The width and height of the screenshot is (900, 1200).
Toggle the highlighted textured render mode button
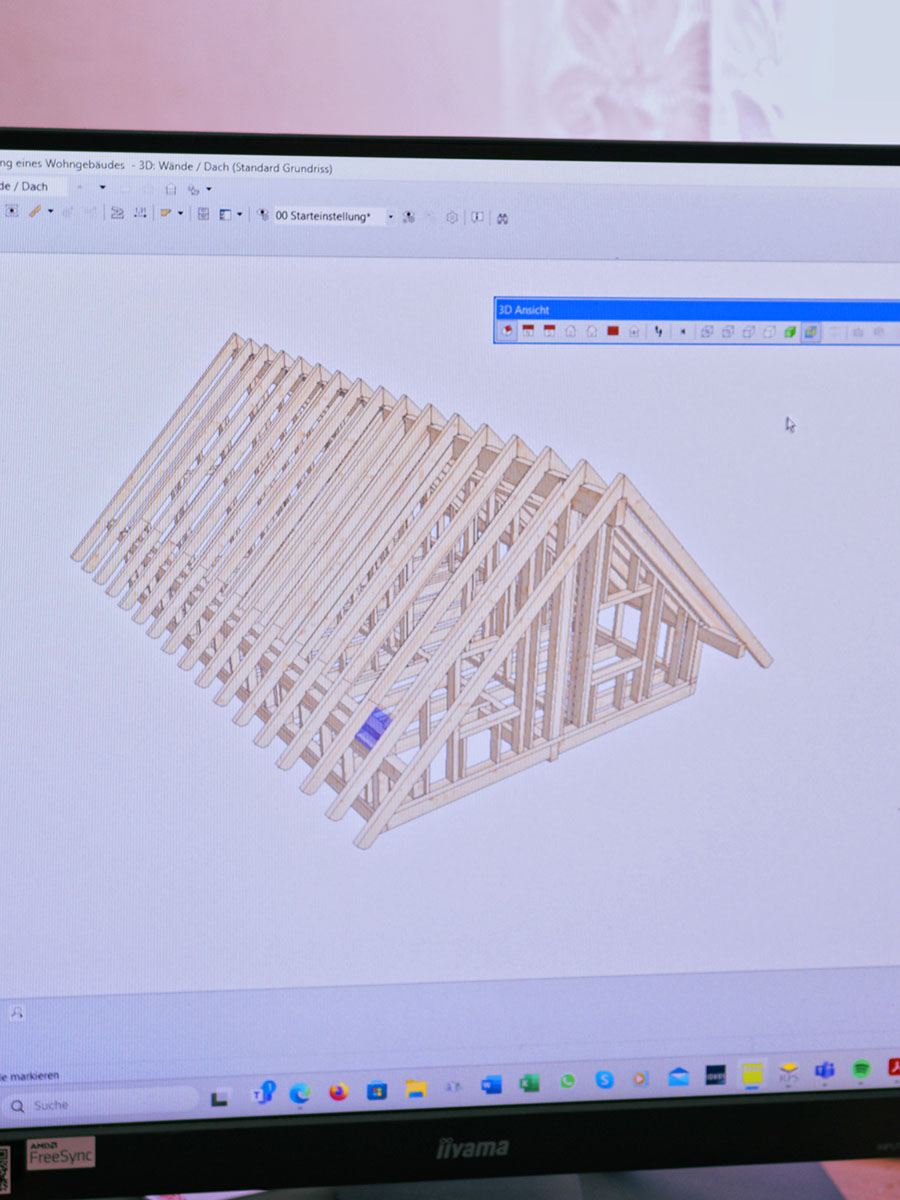[x=810, y=332]
